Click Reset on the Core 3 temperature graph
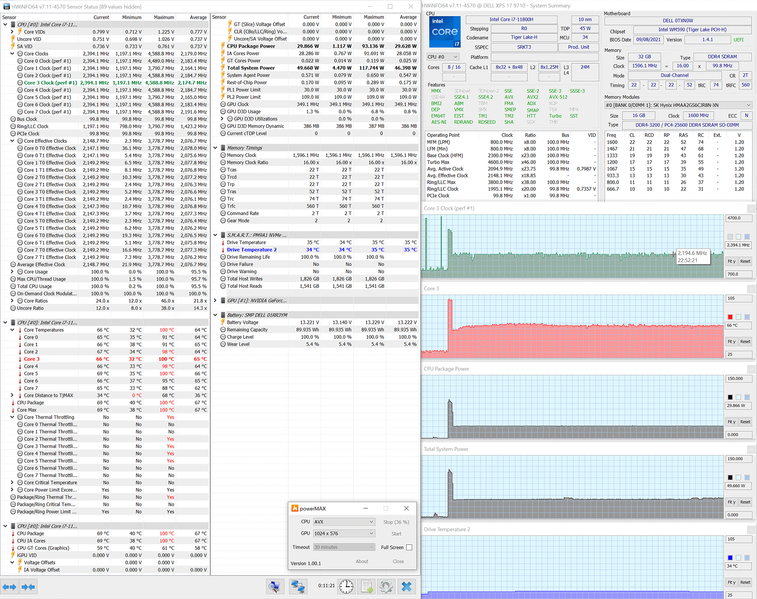Image resolution: width=757 pixels, height=599 pixels. click(745, 341)
